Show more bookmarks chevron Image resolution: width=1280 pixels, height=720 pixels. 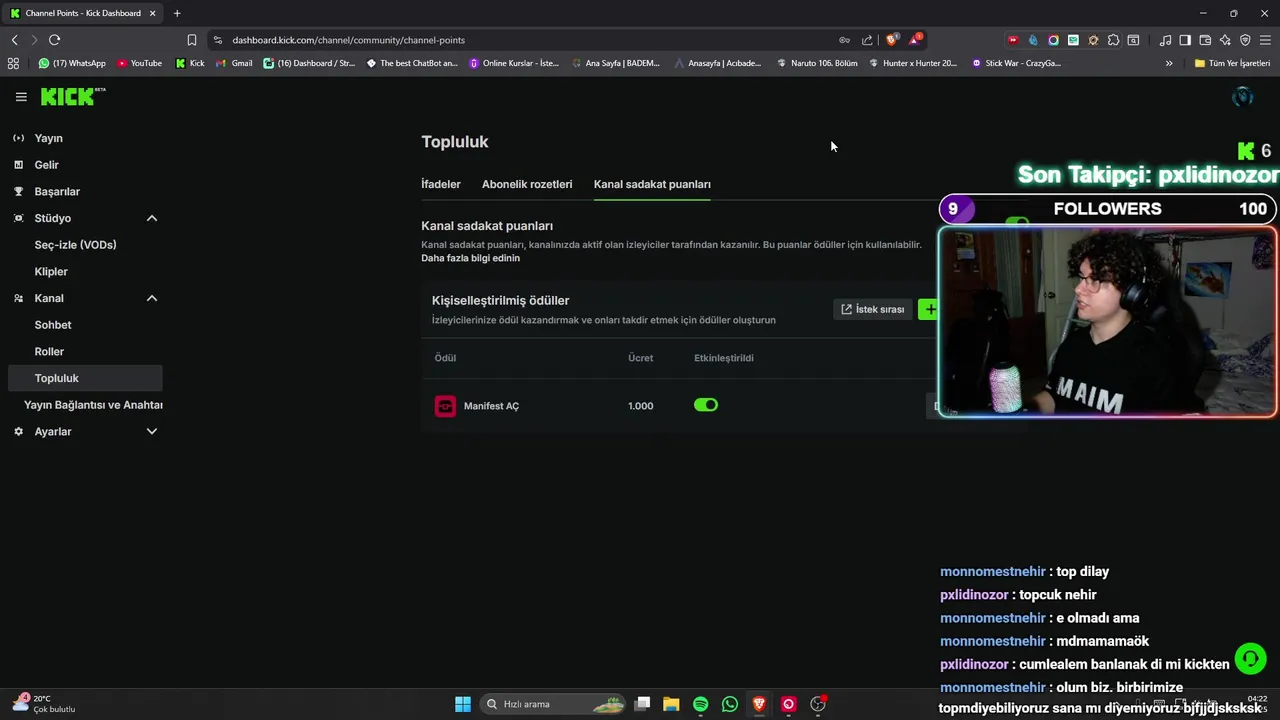(1169, 63)
